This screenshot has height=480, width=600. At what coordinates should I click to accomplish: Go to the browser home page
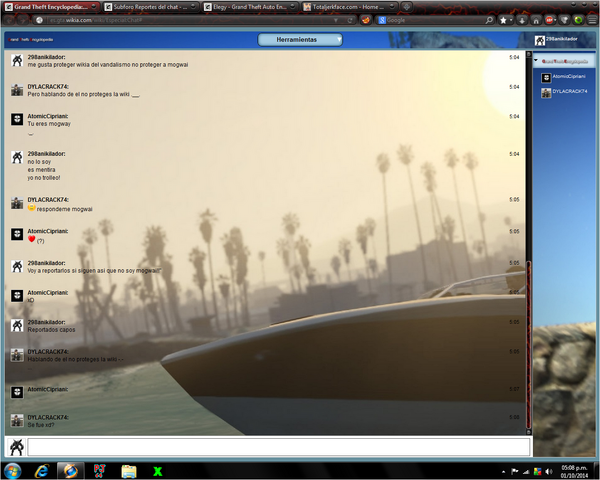[x=536, y=20]
